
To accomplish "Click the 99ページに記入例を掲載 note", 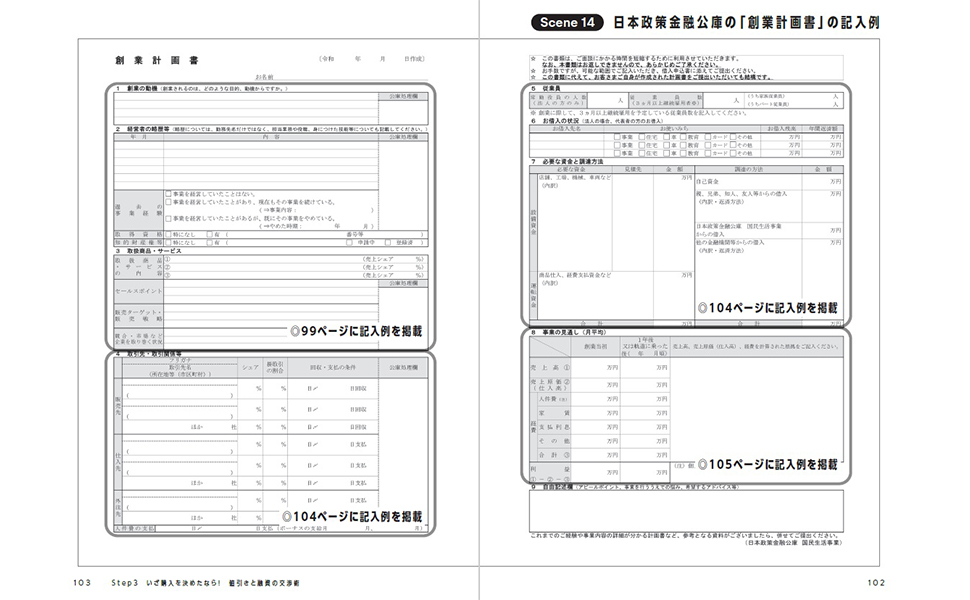I will pyautogui.click(x=357, y=332).
